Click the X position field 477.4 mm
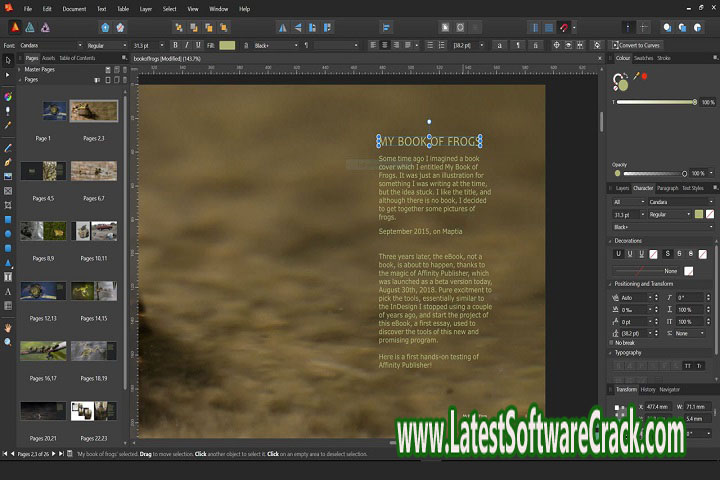 658,407
